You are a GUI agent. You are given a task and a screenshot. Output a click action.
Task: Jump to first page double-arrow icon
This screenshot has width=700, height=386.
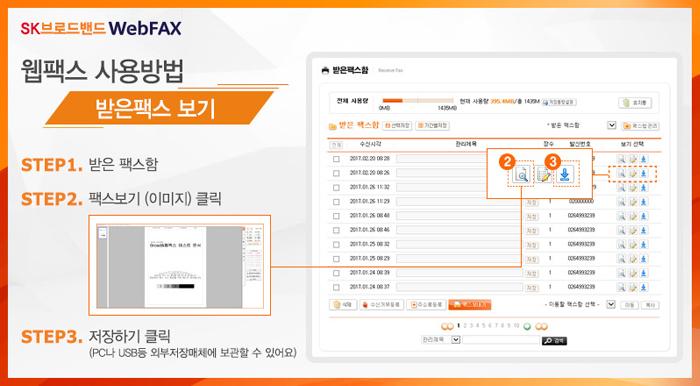click(447, 326)
